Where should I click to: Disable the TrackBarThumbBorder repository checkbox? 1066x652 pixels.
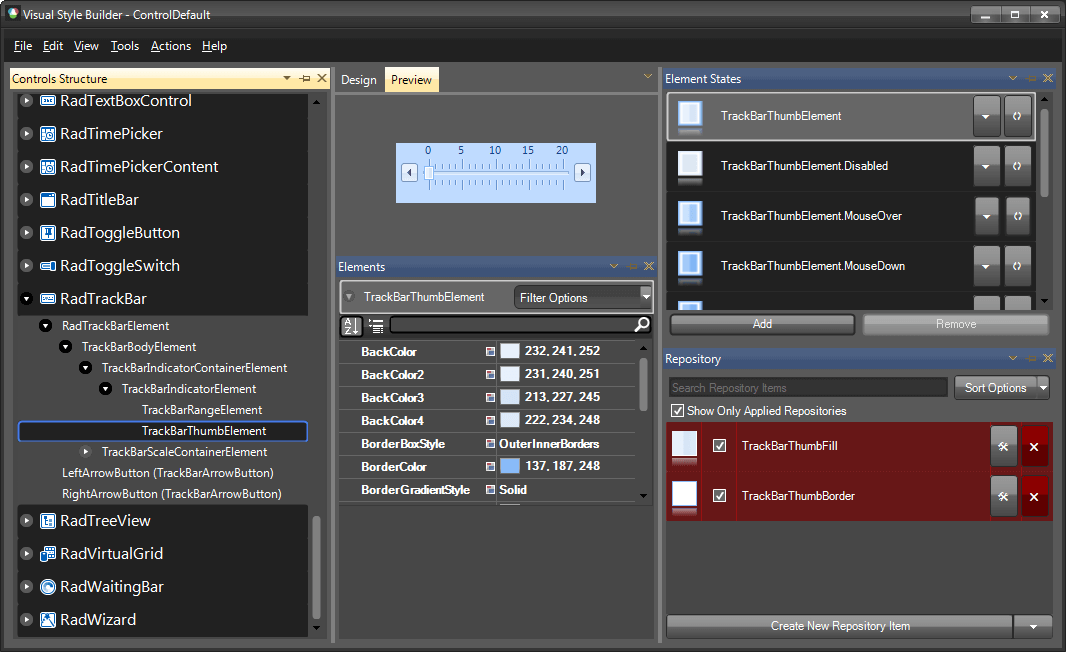pos(720,496)
